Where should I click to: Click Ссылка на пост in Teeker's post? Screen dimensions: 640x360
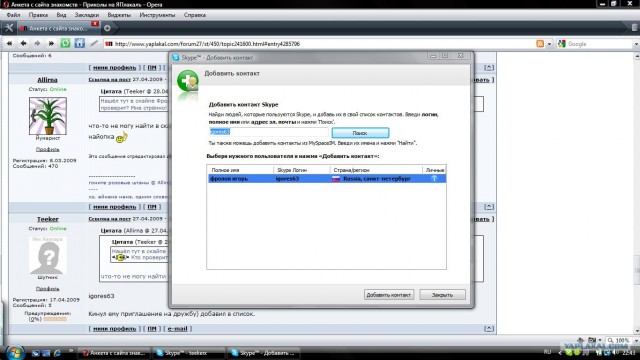click(x=109, y=219)
